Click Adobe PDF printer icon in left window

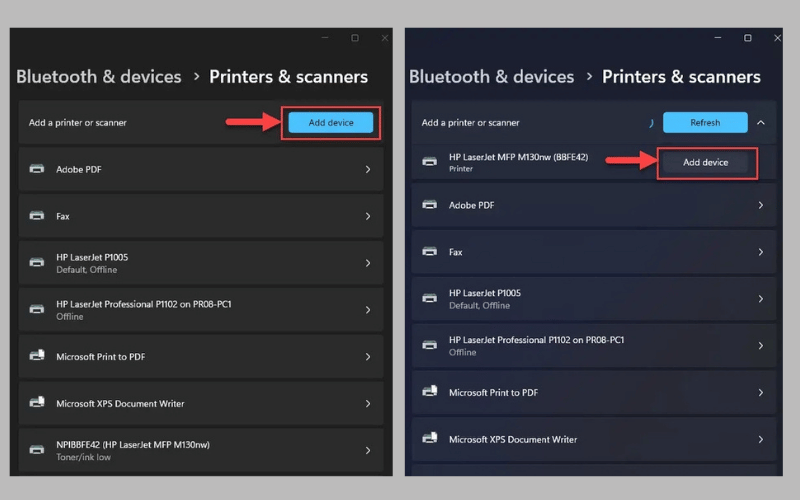tap(37, 169)
